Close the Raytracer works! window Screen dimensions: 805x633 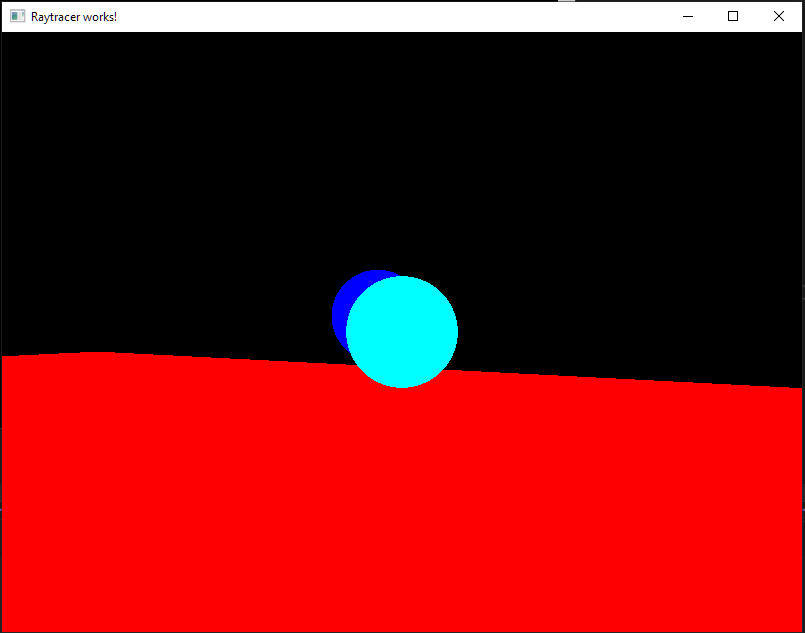[779, 17]
